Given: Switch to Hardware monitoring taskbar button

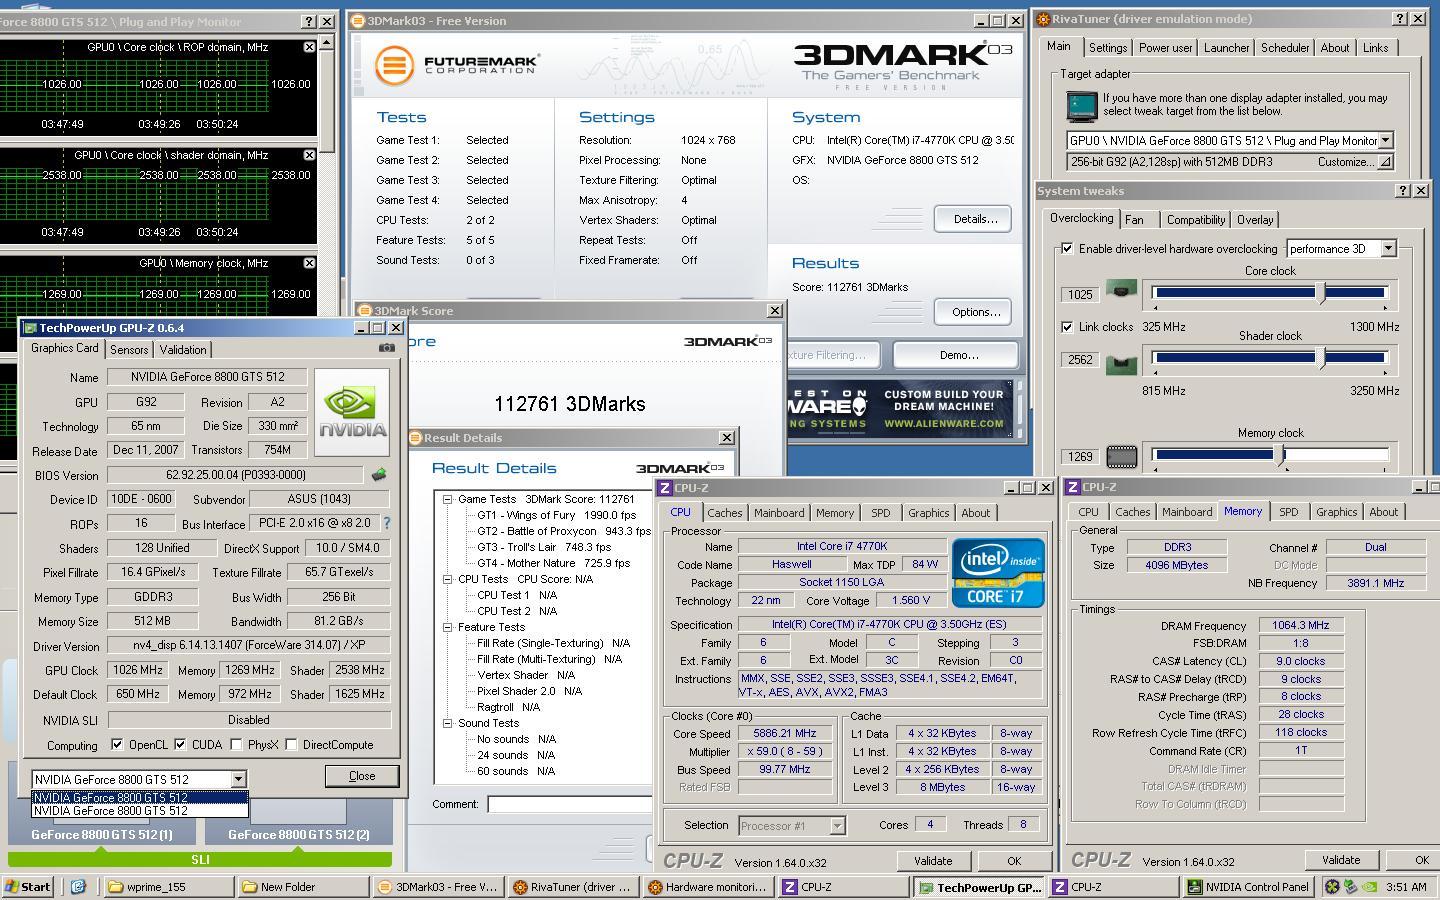Looking at the screenshot, I should [707, 886].
